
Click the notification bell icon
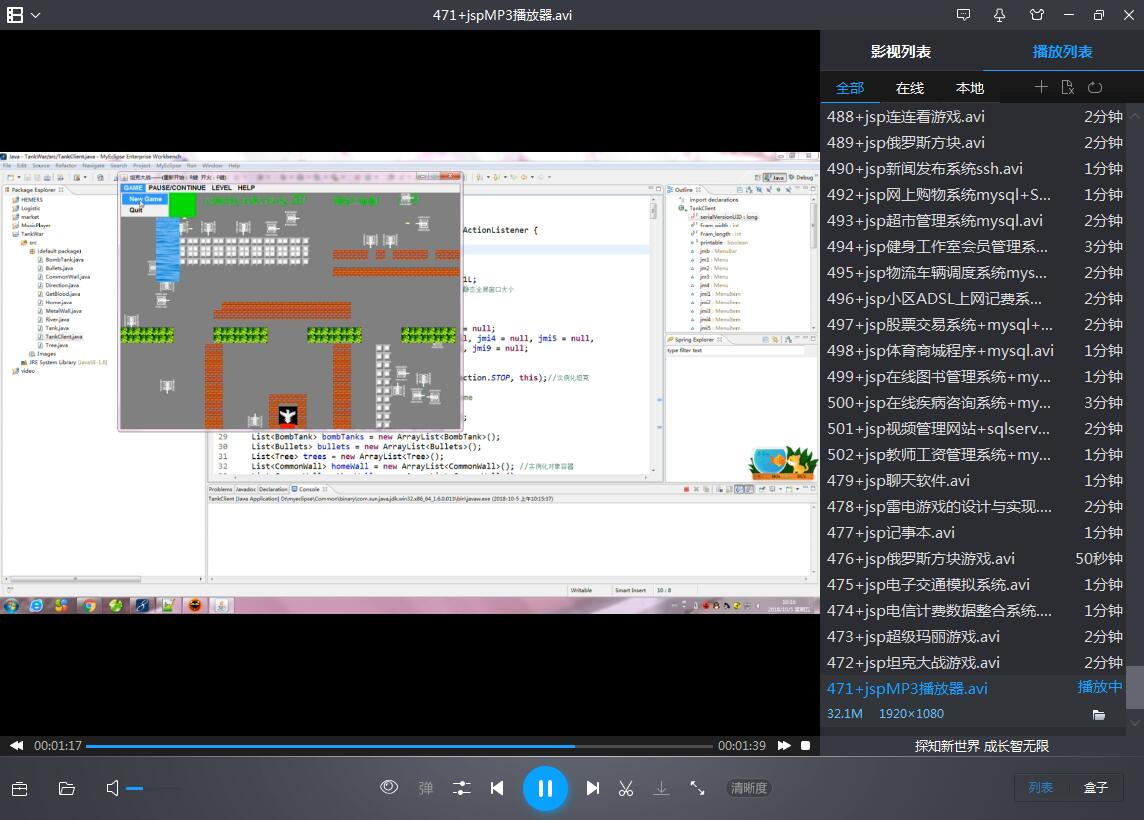pyautogui.click(x=1000, y=15)
